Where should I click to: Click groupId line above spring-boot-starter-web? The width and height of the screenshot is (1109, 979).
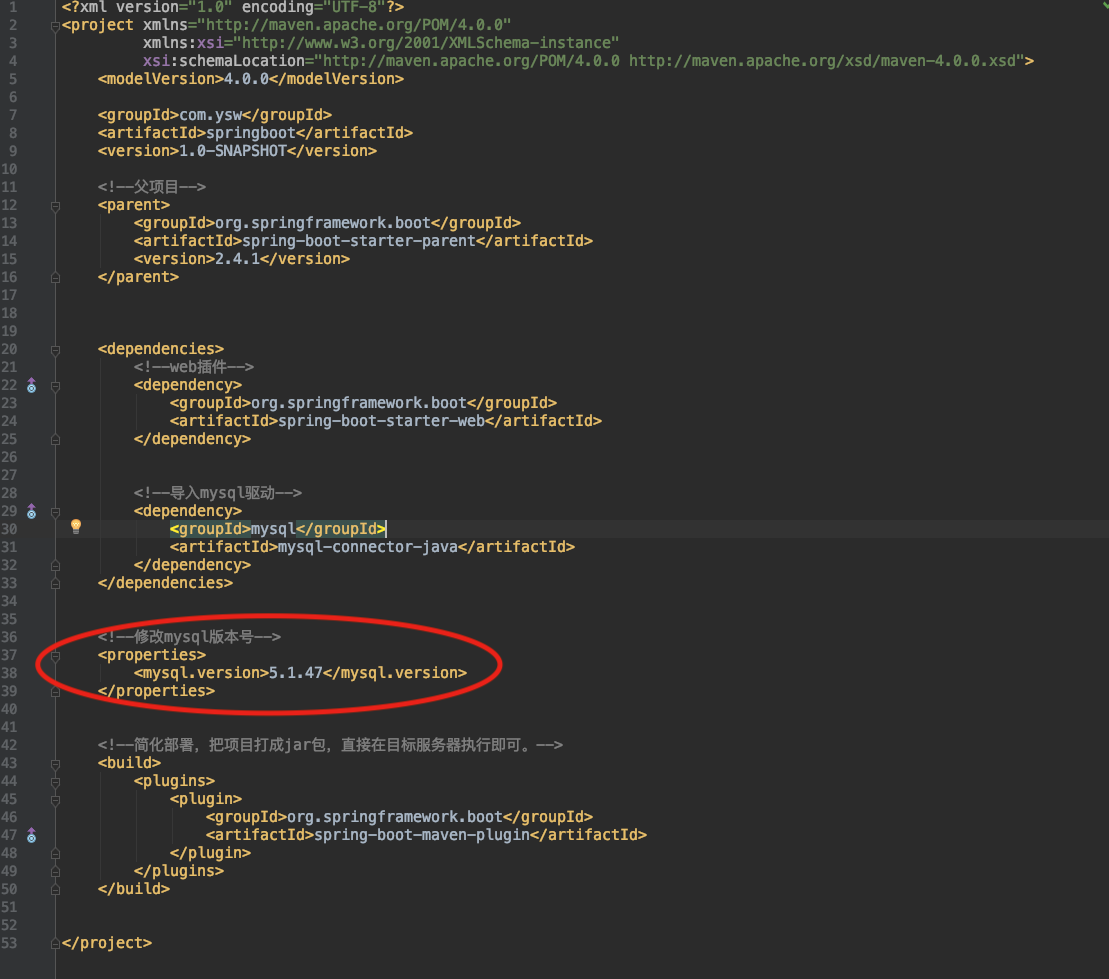point(363,403)
